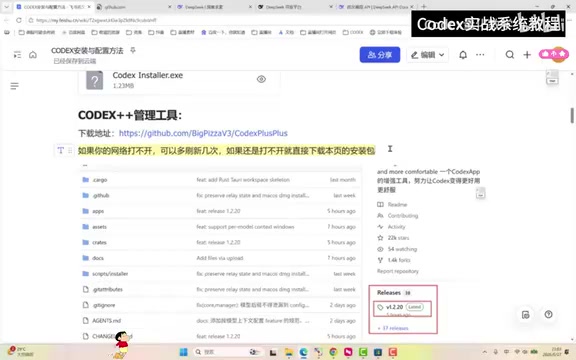Open the comment icon near the page top right
Screen dimensions: 576x360
point(552,78)
